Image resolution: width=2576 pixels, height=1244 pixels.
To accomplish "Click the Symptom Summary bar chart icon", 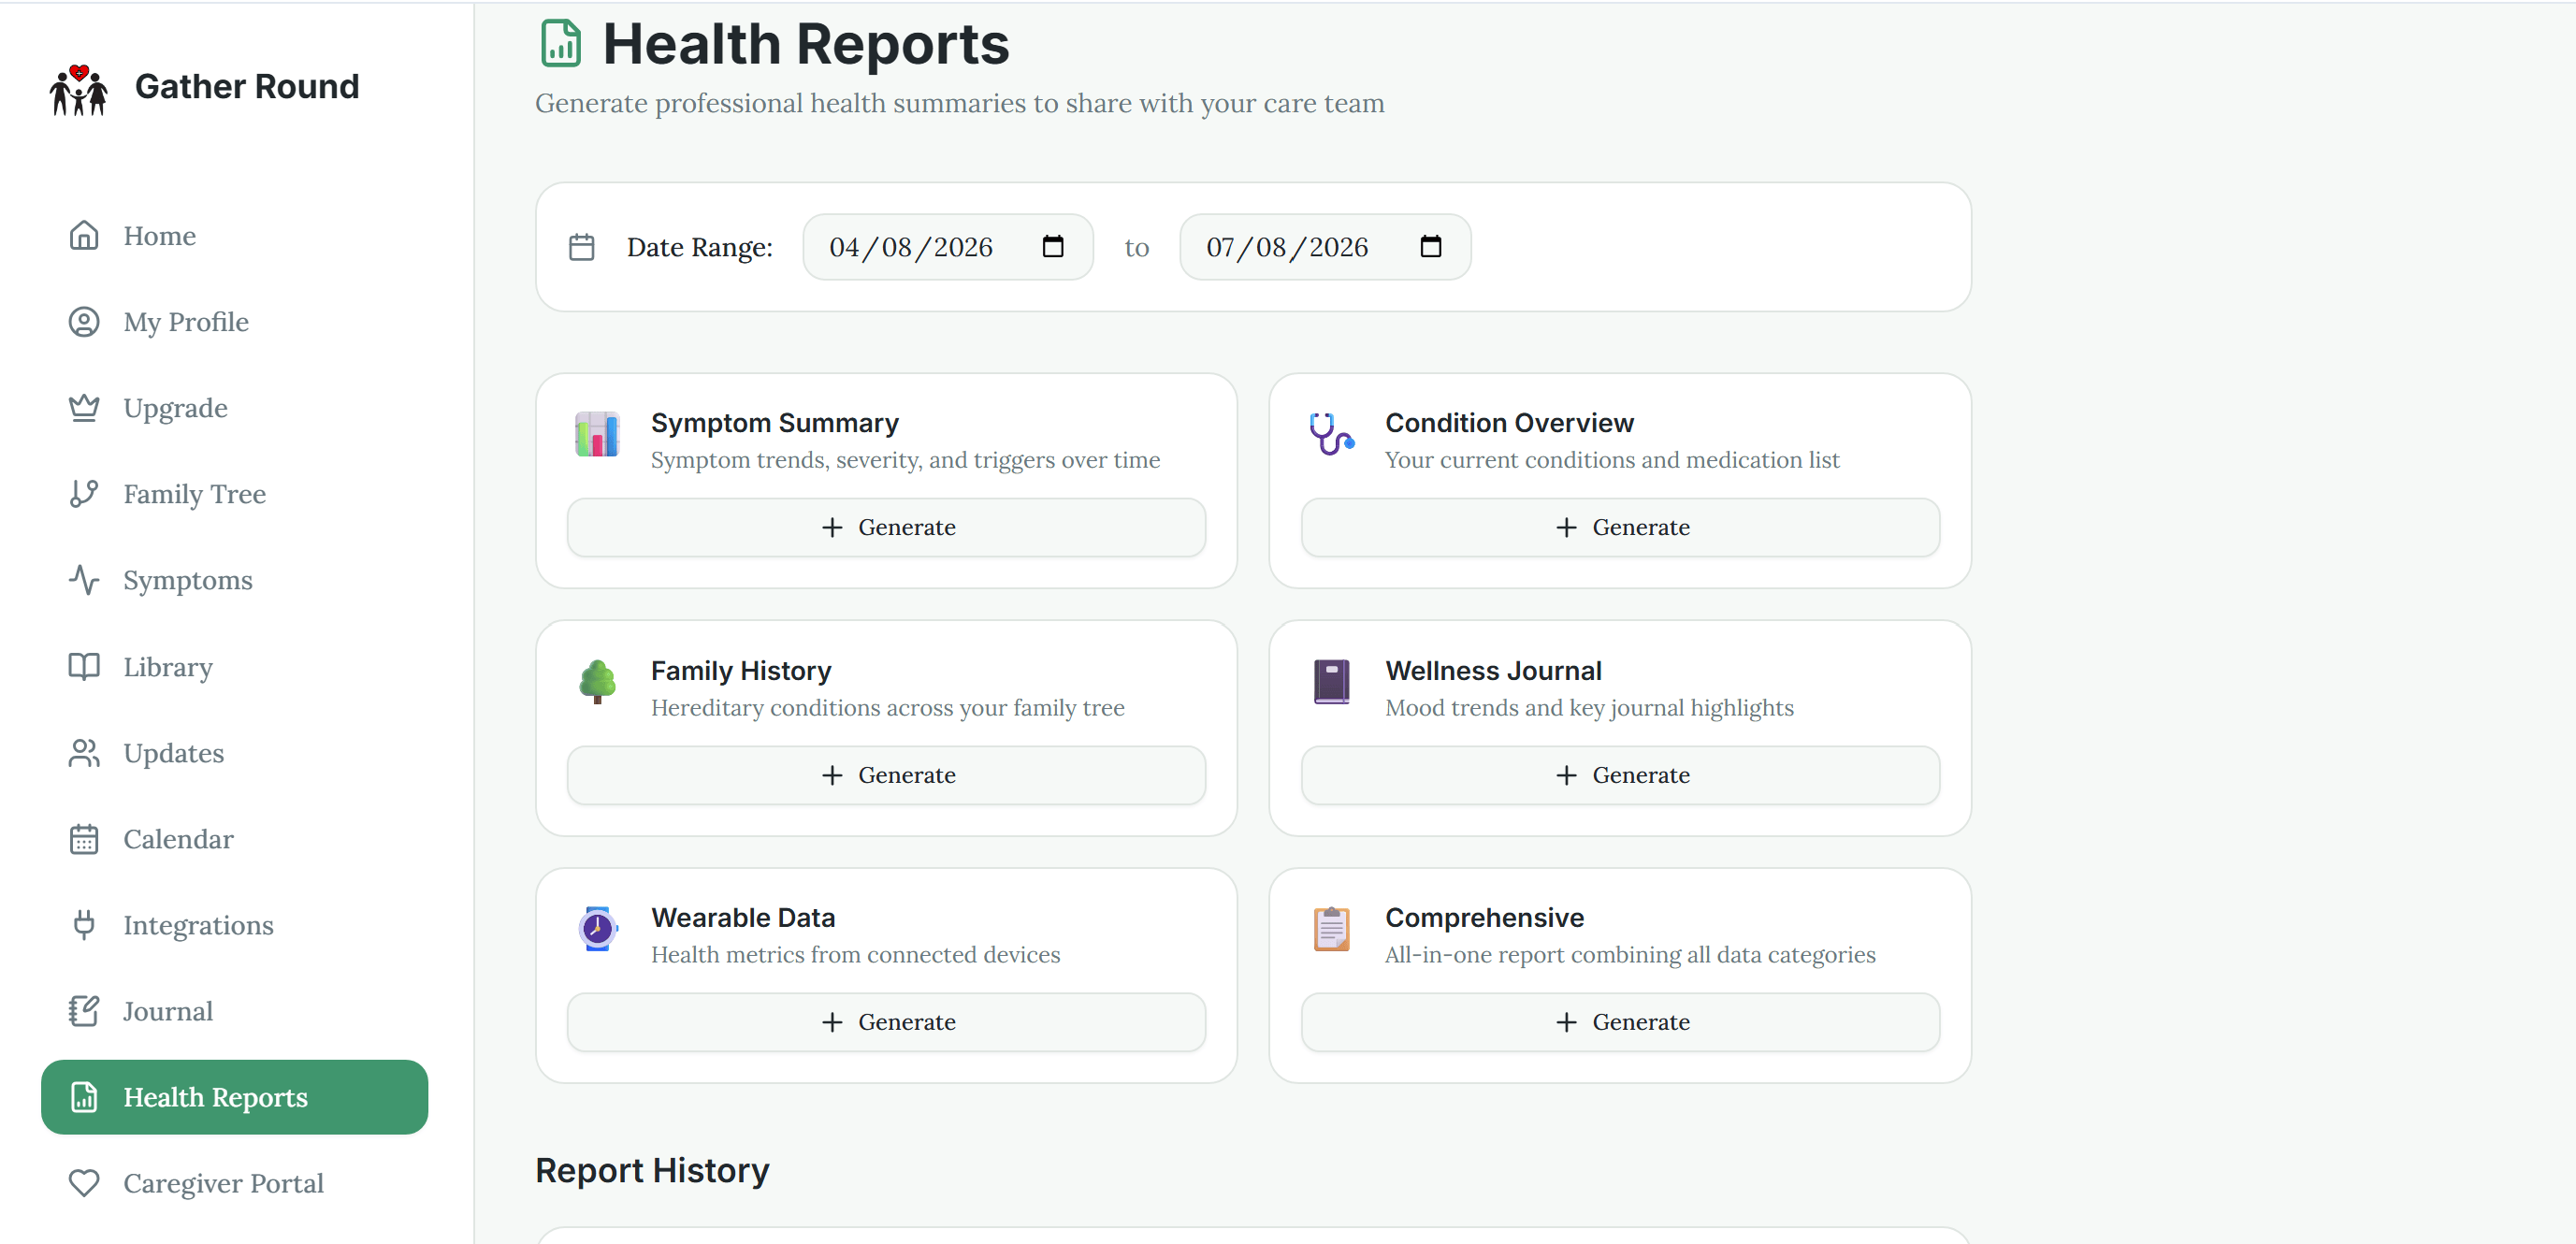I will [597, 434].
